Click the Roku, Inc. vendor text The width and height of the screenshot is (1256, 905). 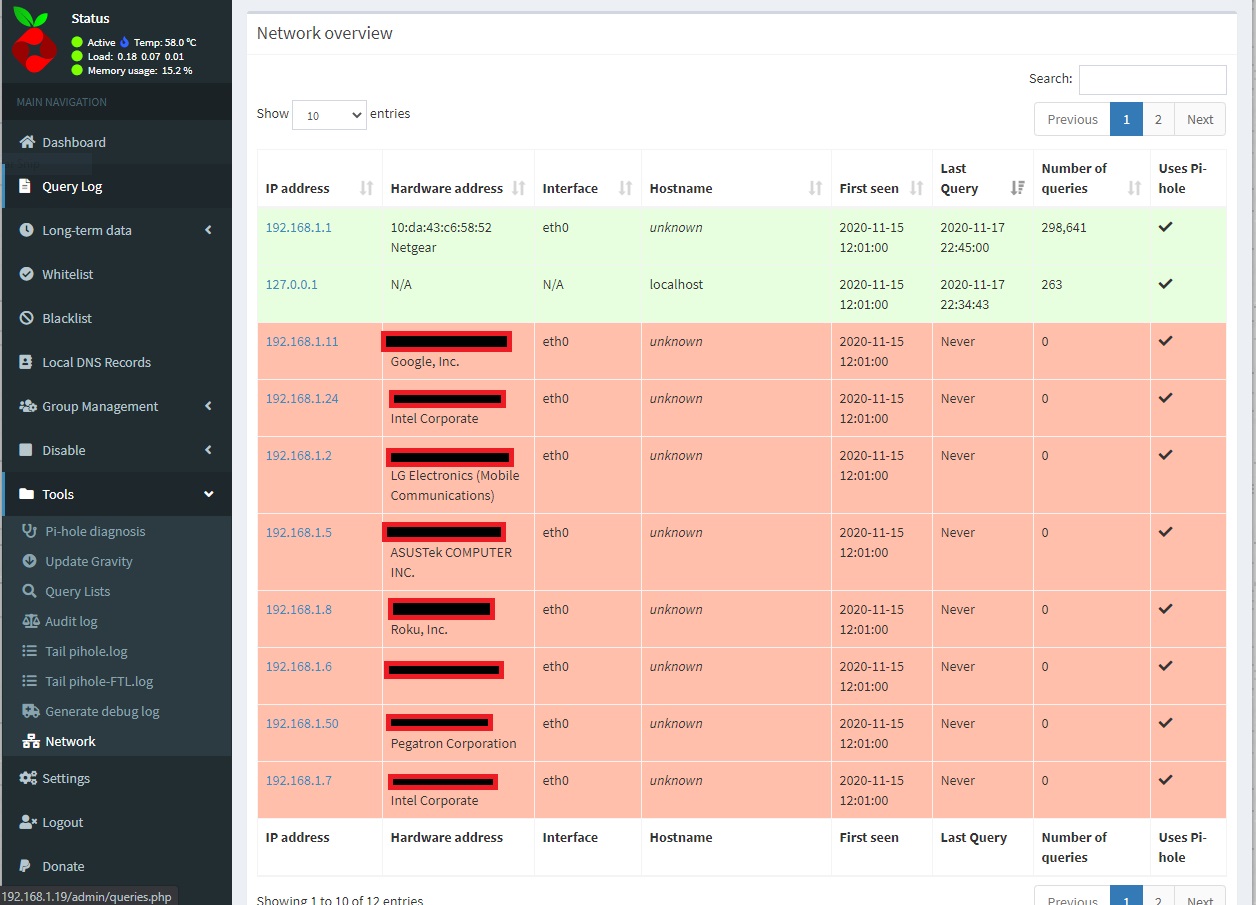(x=419, y=629)
